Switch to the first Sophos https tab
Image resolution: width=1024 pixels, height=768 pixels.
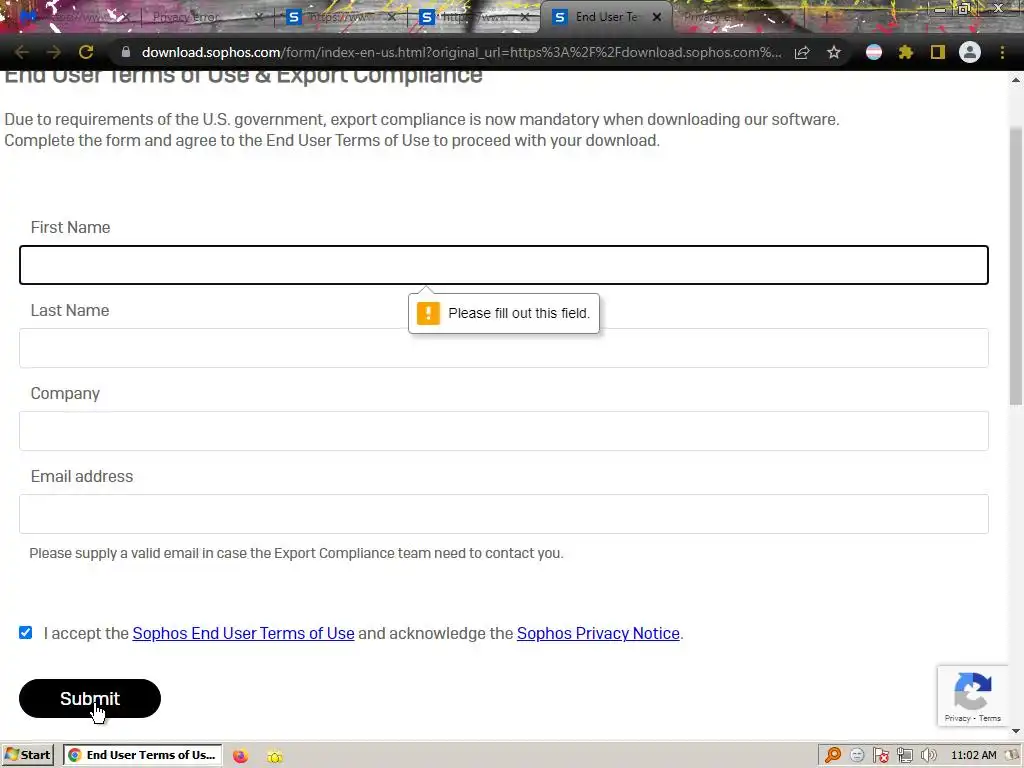[x=342, y=17]
